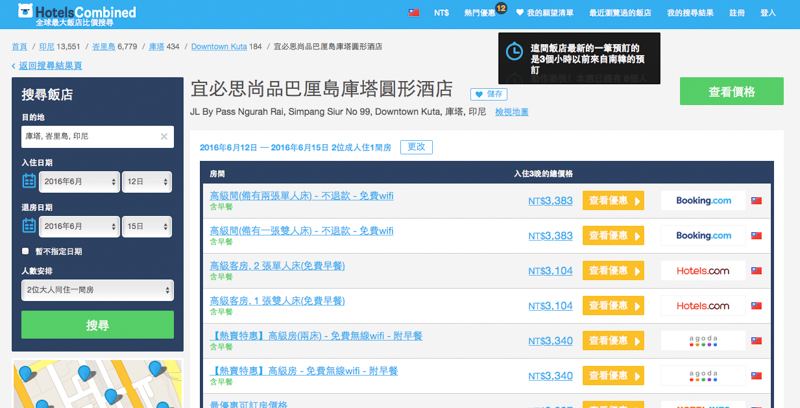This screenshot has width=800, height=408.
Task: Click green 搜尋 button
Action: coord(97,325)
